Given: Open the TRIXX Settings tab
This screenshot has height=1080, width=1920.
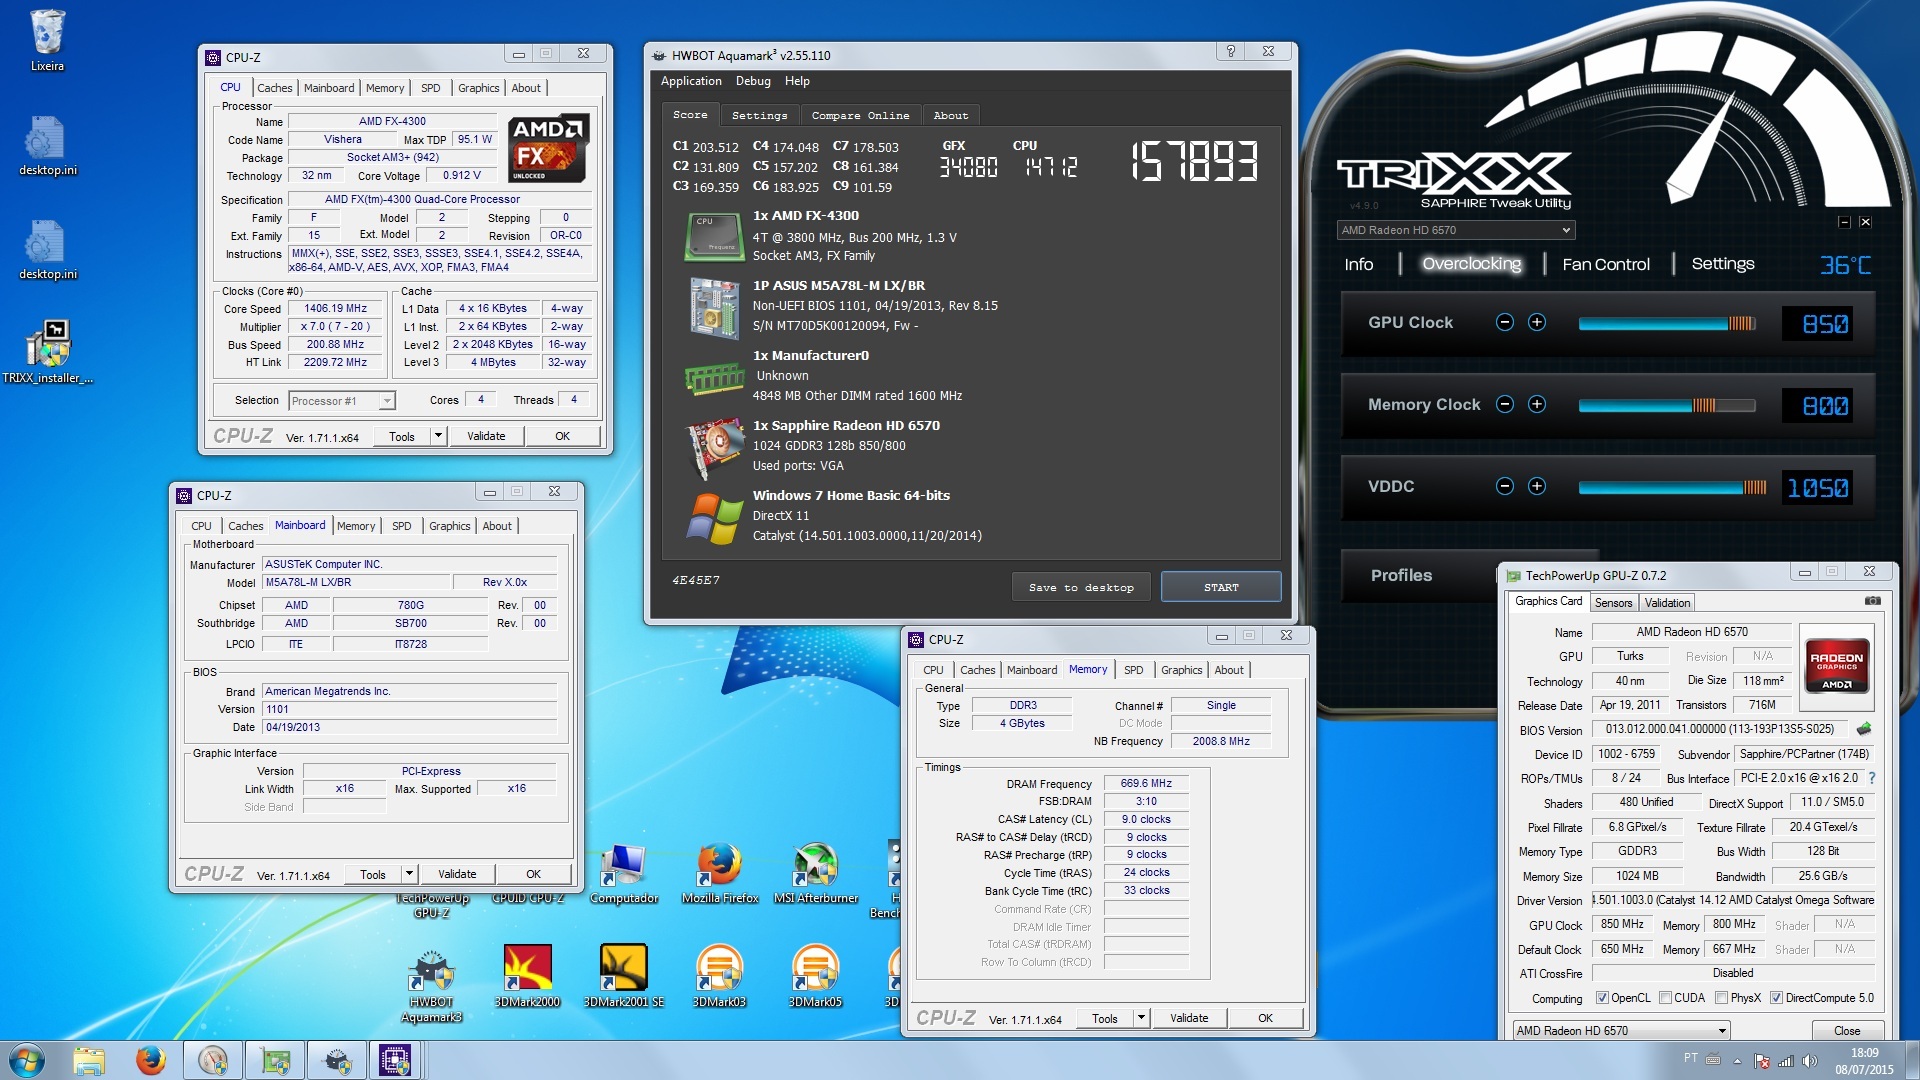Looking at the screenshot, I should point(1722,264).
